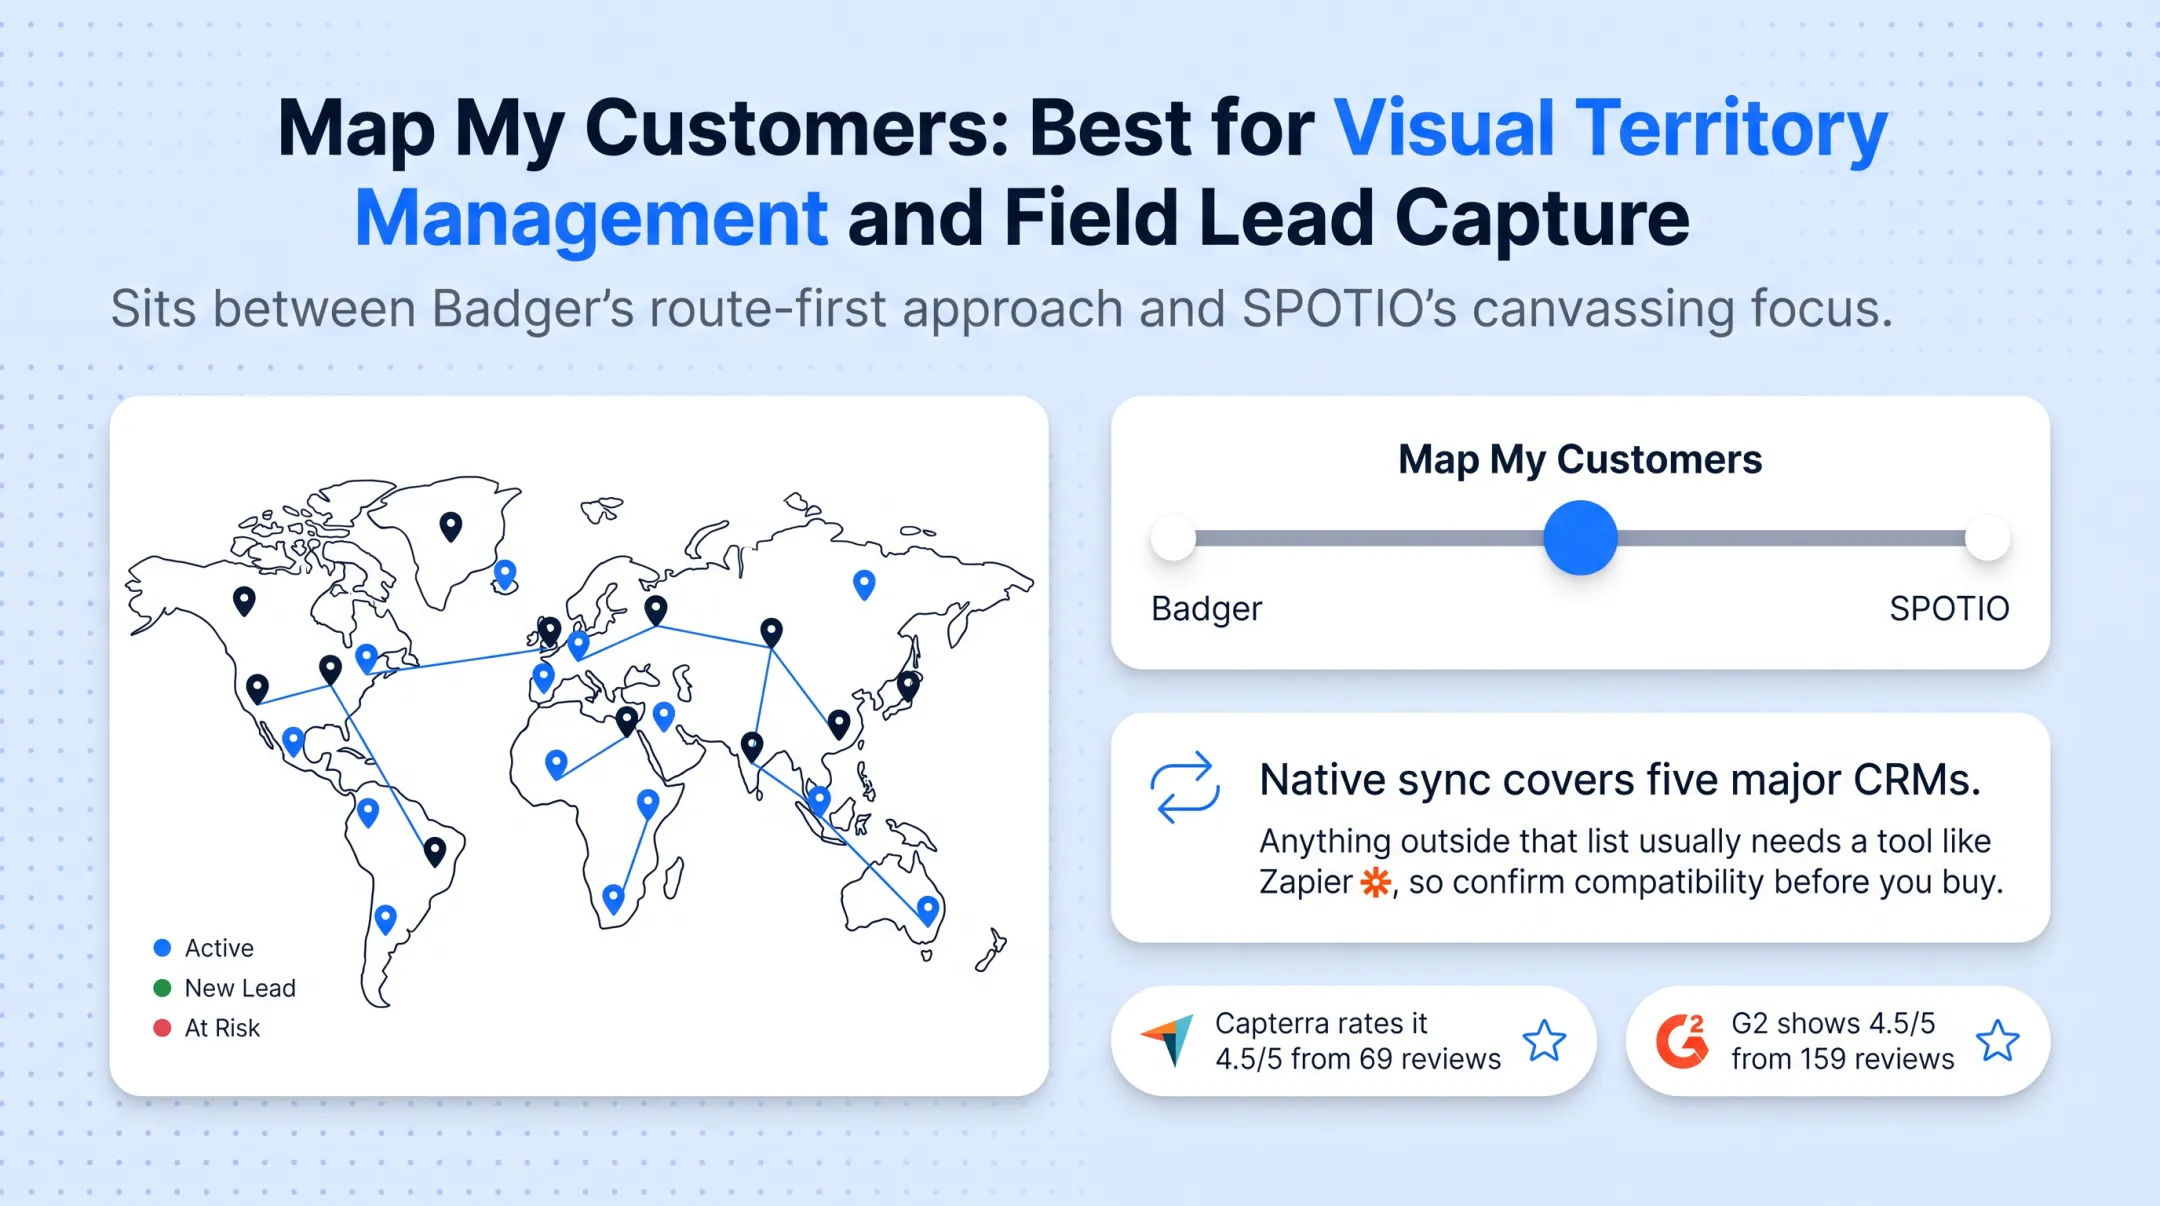Click the 'New Lead' legend label
The width and height of the screenshot is (2160, 1206).
(240, 988)
